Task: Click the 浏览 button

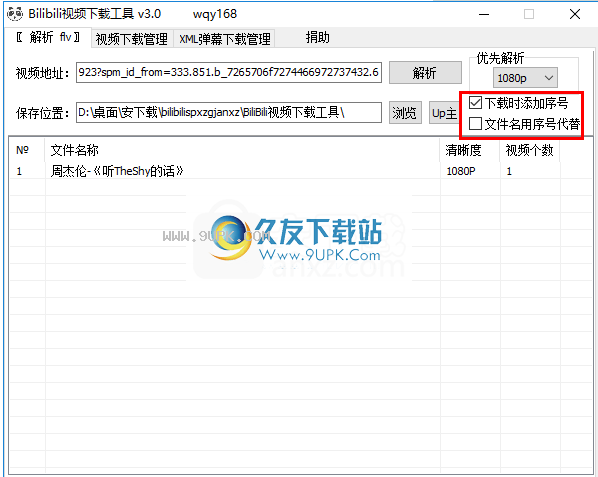Action: pos(405,113)
